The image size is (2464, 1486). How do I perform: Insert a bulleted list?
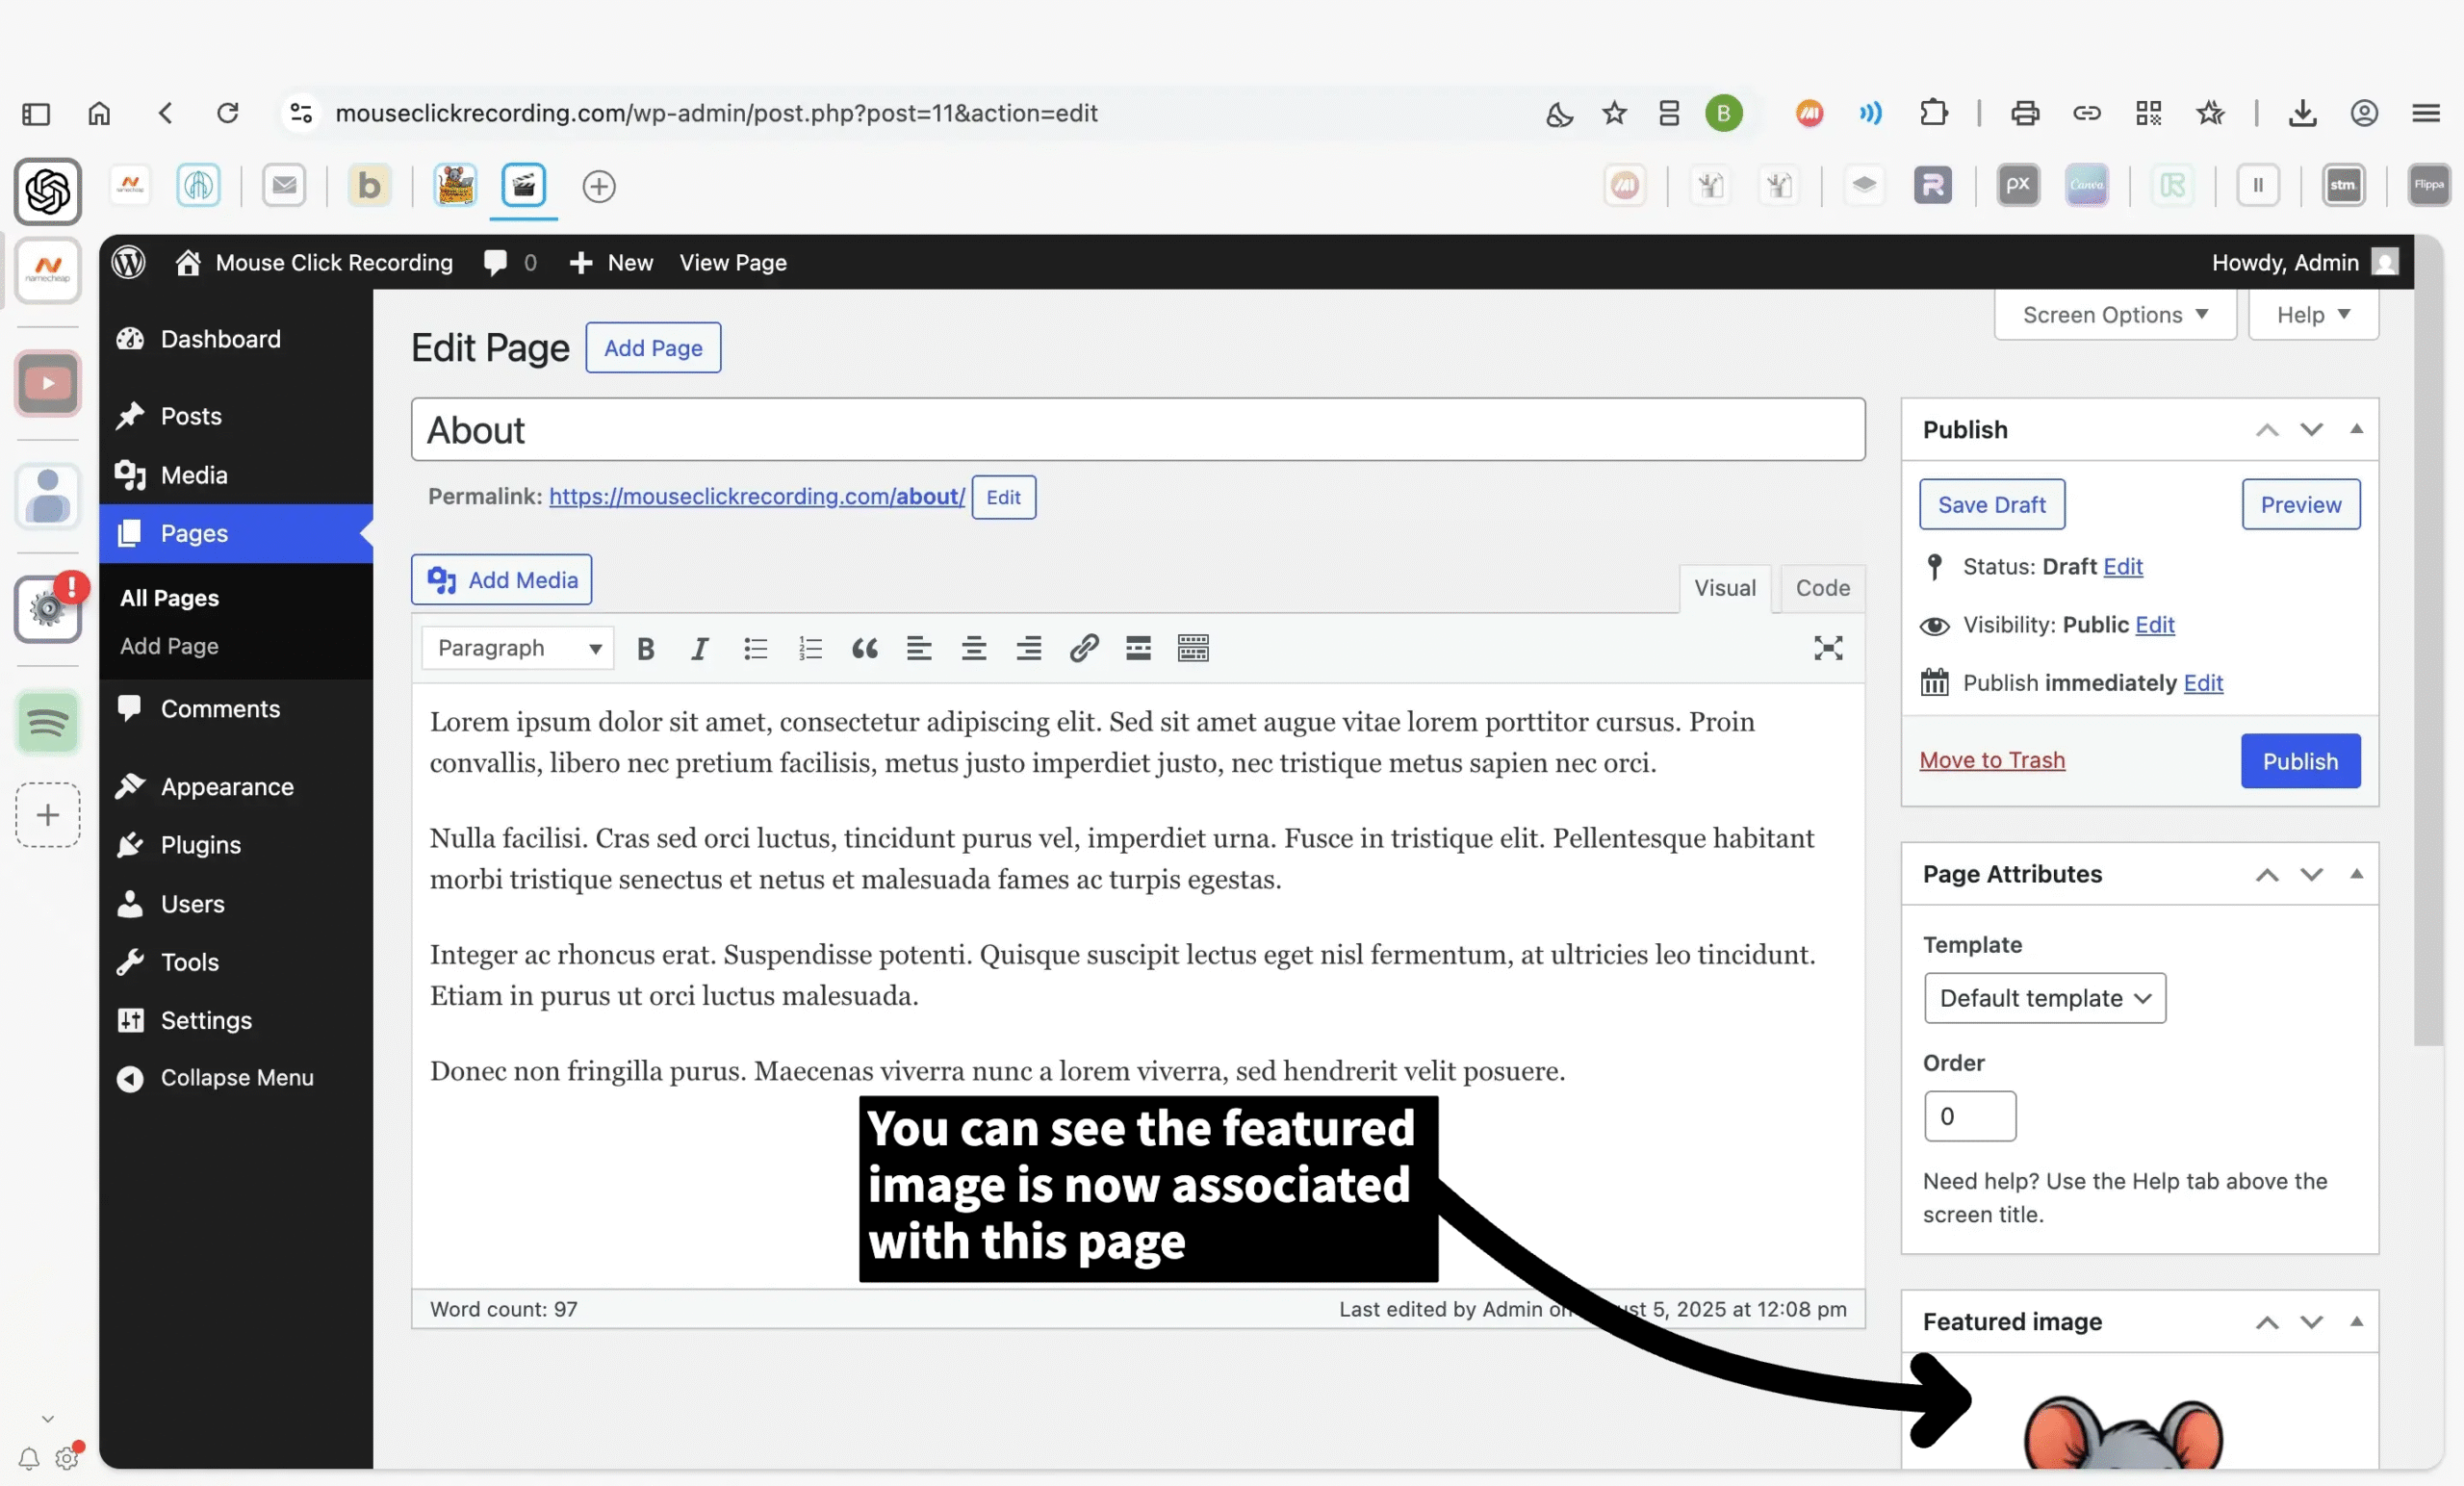pos(755,649)
